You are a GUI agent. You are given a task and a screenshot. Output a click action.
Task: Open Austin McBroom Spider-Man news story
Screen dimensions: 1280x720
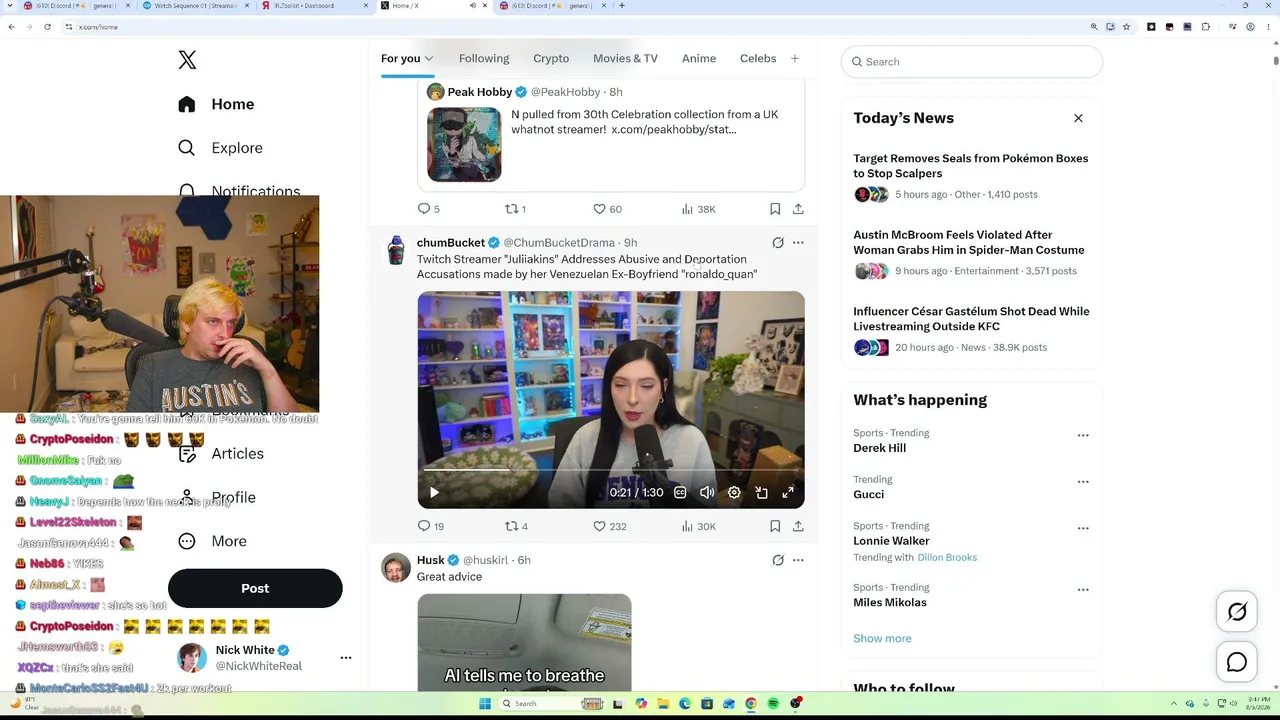[x=971, y=253]
